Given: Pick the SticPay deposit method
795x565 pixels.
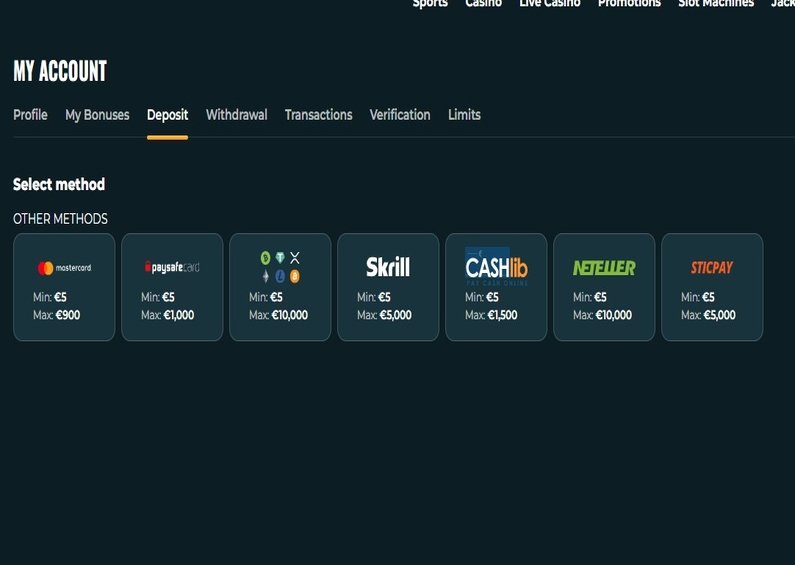Looking at the screenshot, I should point(712,287).
